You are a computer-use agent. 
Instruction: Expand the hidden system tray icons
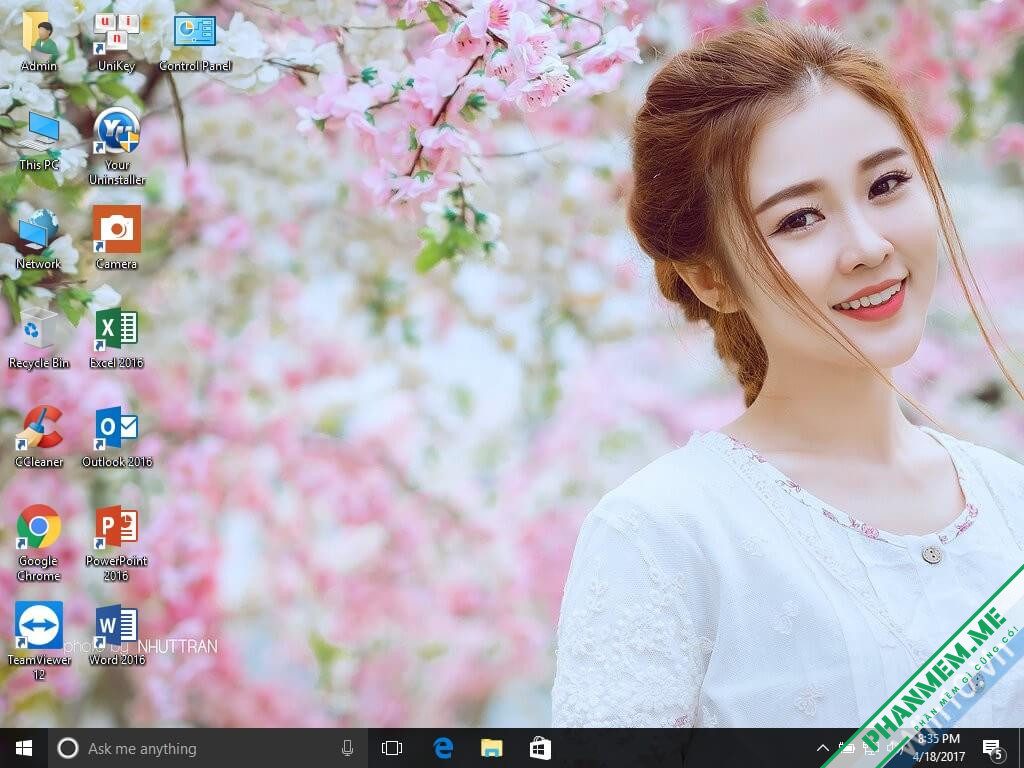tap(823, 748)
